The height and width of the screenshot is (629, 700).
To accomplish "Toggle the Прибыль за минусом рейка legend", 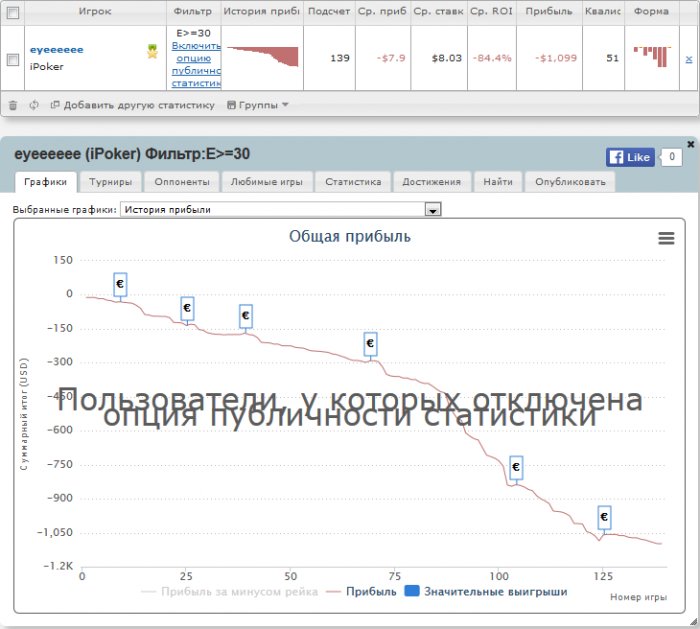I will click(x=229, y=592).
